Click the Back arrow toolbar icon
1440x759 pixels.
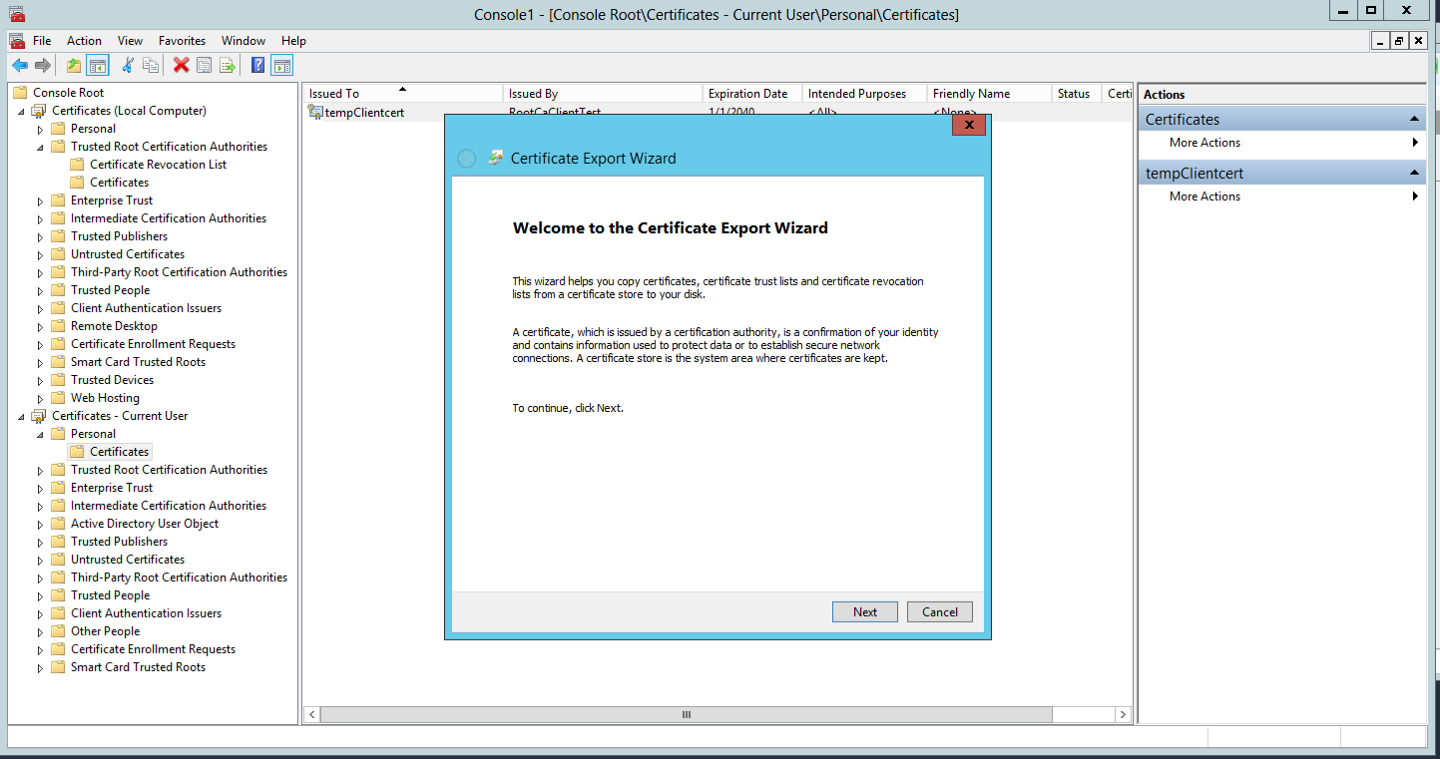click(x=19, y=66)
